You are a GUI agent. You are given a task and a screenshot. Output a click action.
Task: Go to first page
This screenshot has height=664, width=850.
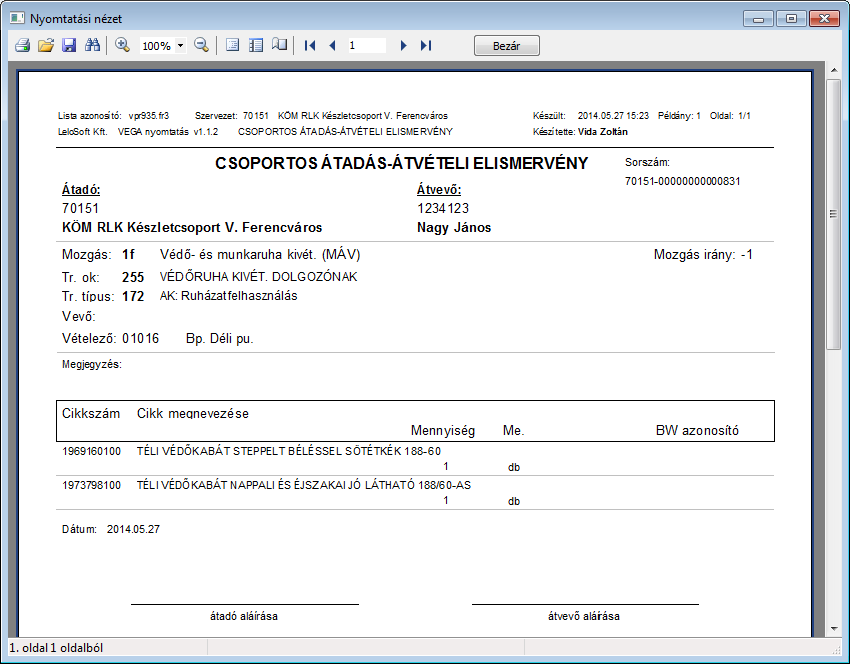click(310, 46)
